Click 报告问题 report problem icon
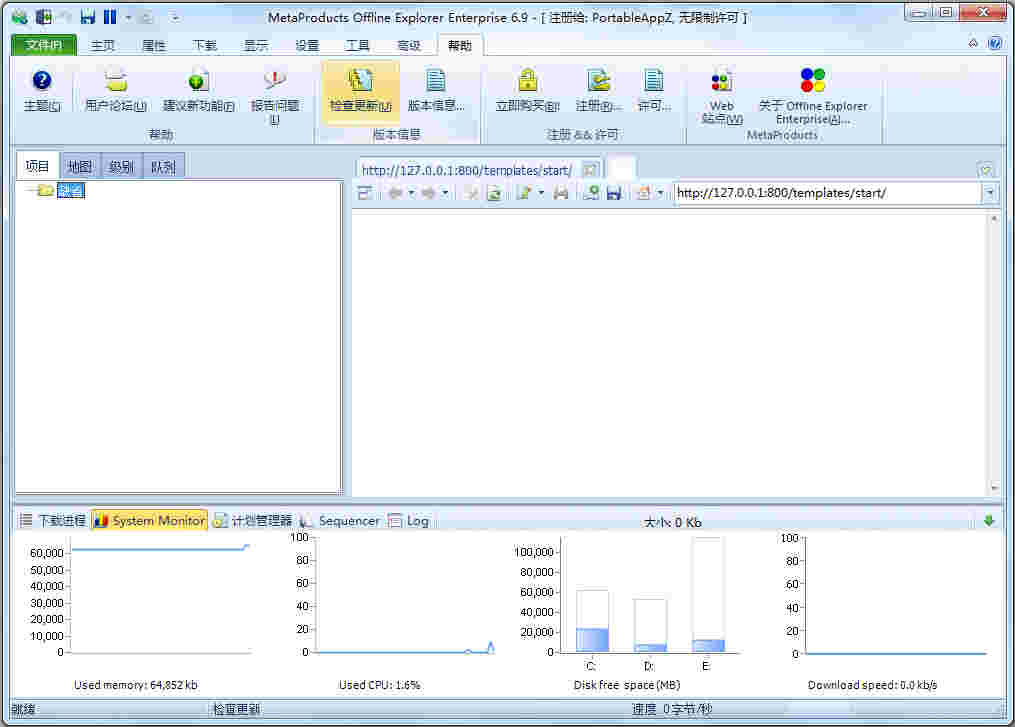Image resolution: width=1015 pixels, height=727 pixels. 274,82
